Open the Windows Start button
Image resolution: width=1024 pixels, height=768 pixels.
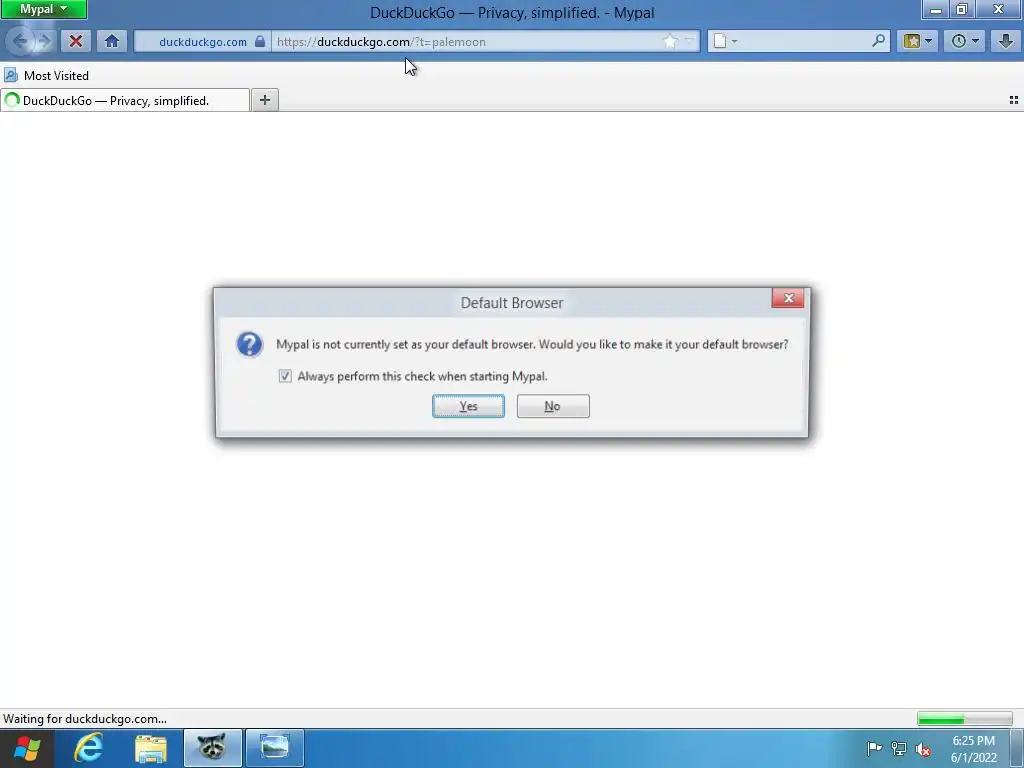26,748
